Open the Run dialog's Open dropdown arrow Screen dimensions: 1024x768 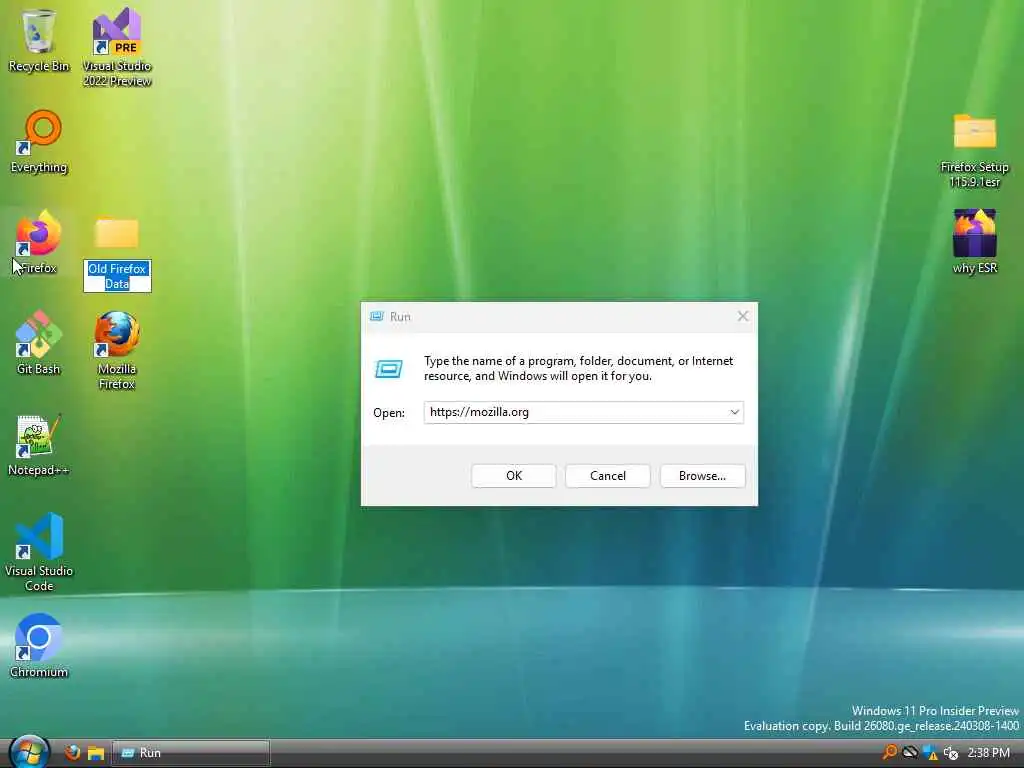coord(734,412)
